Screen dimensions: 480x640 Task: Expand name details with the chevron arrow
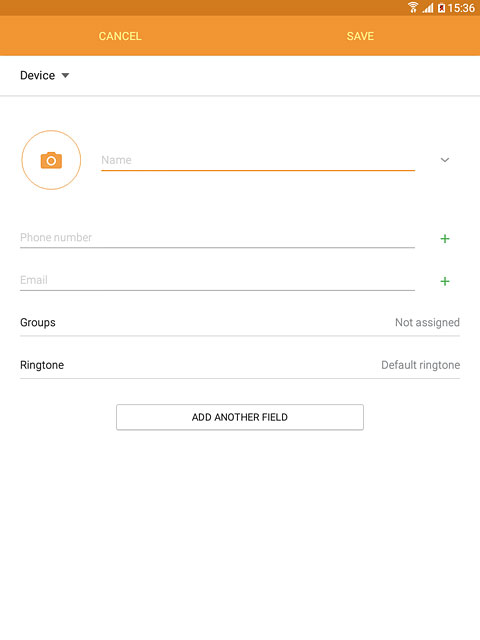445,160
